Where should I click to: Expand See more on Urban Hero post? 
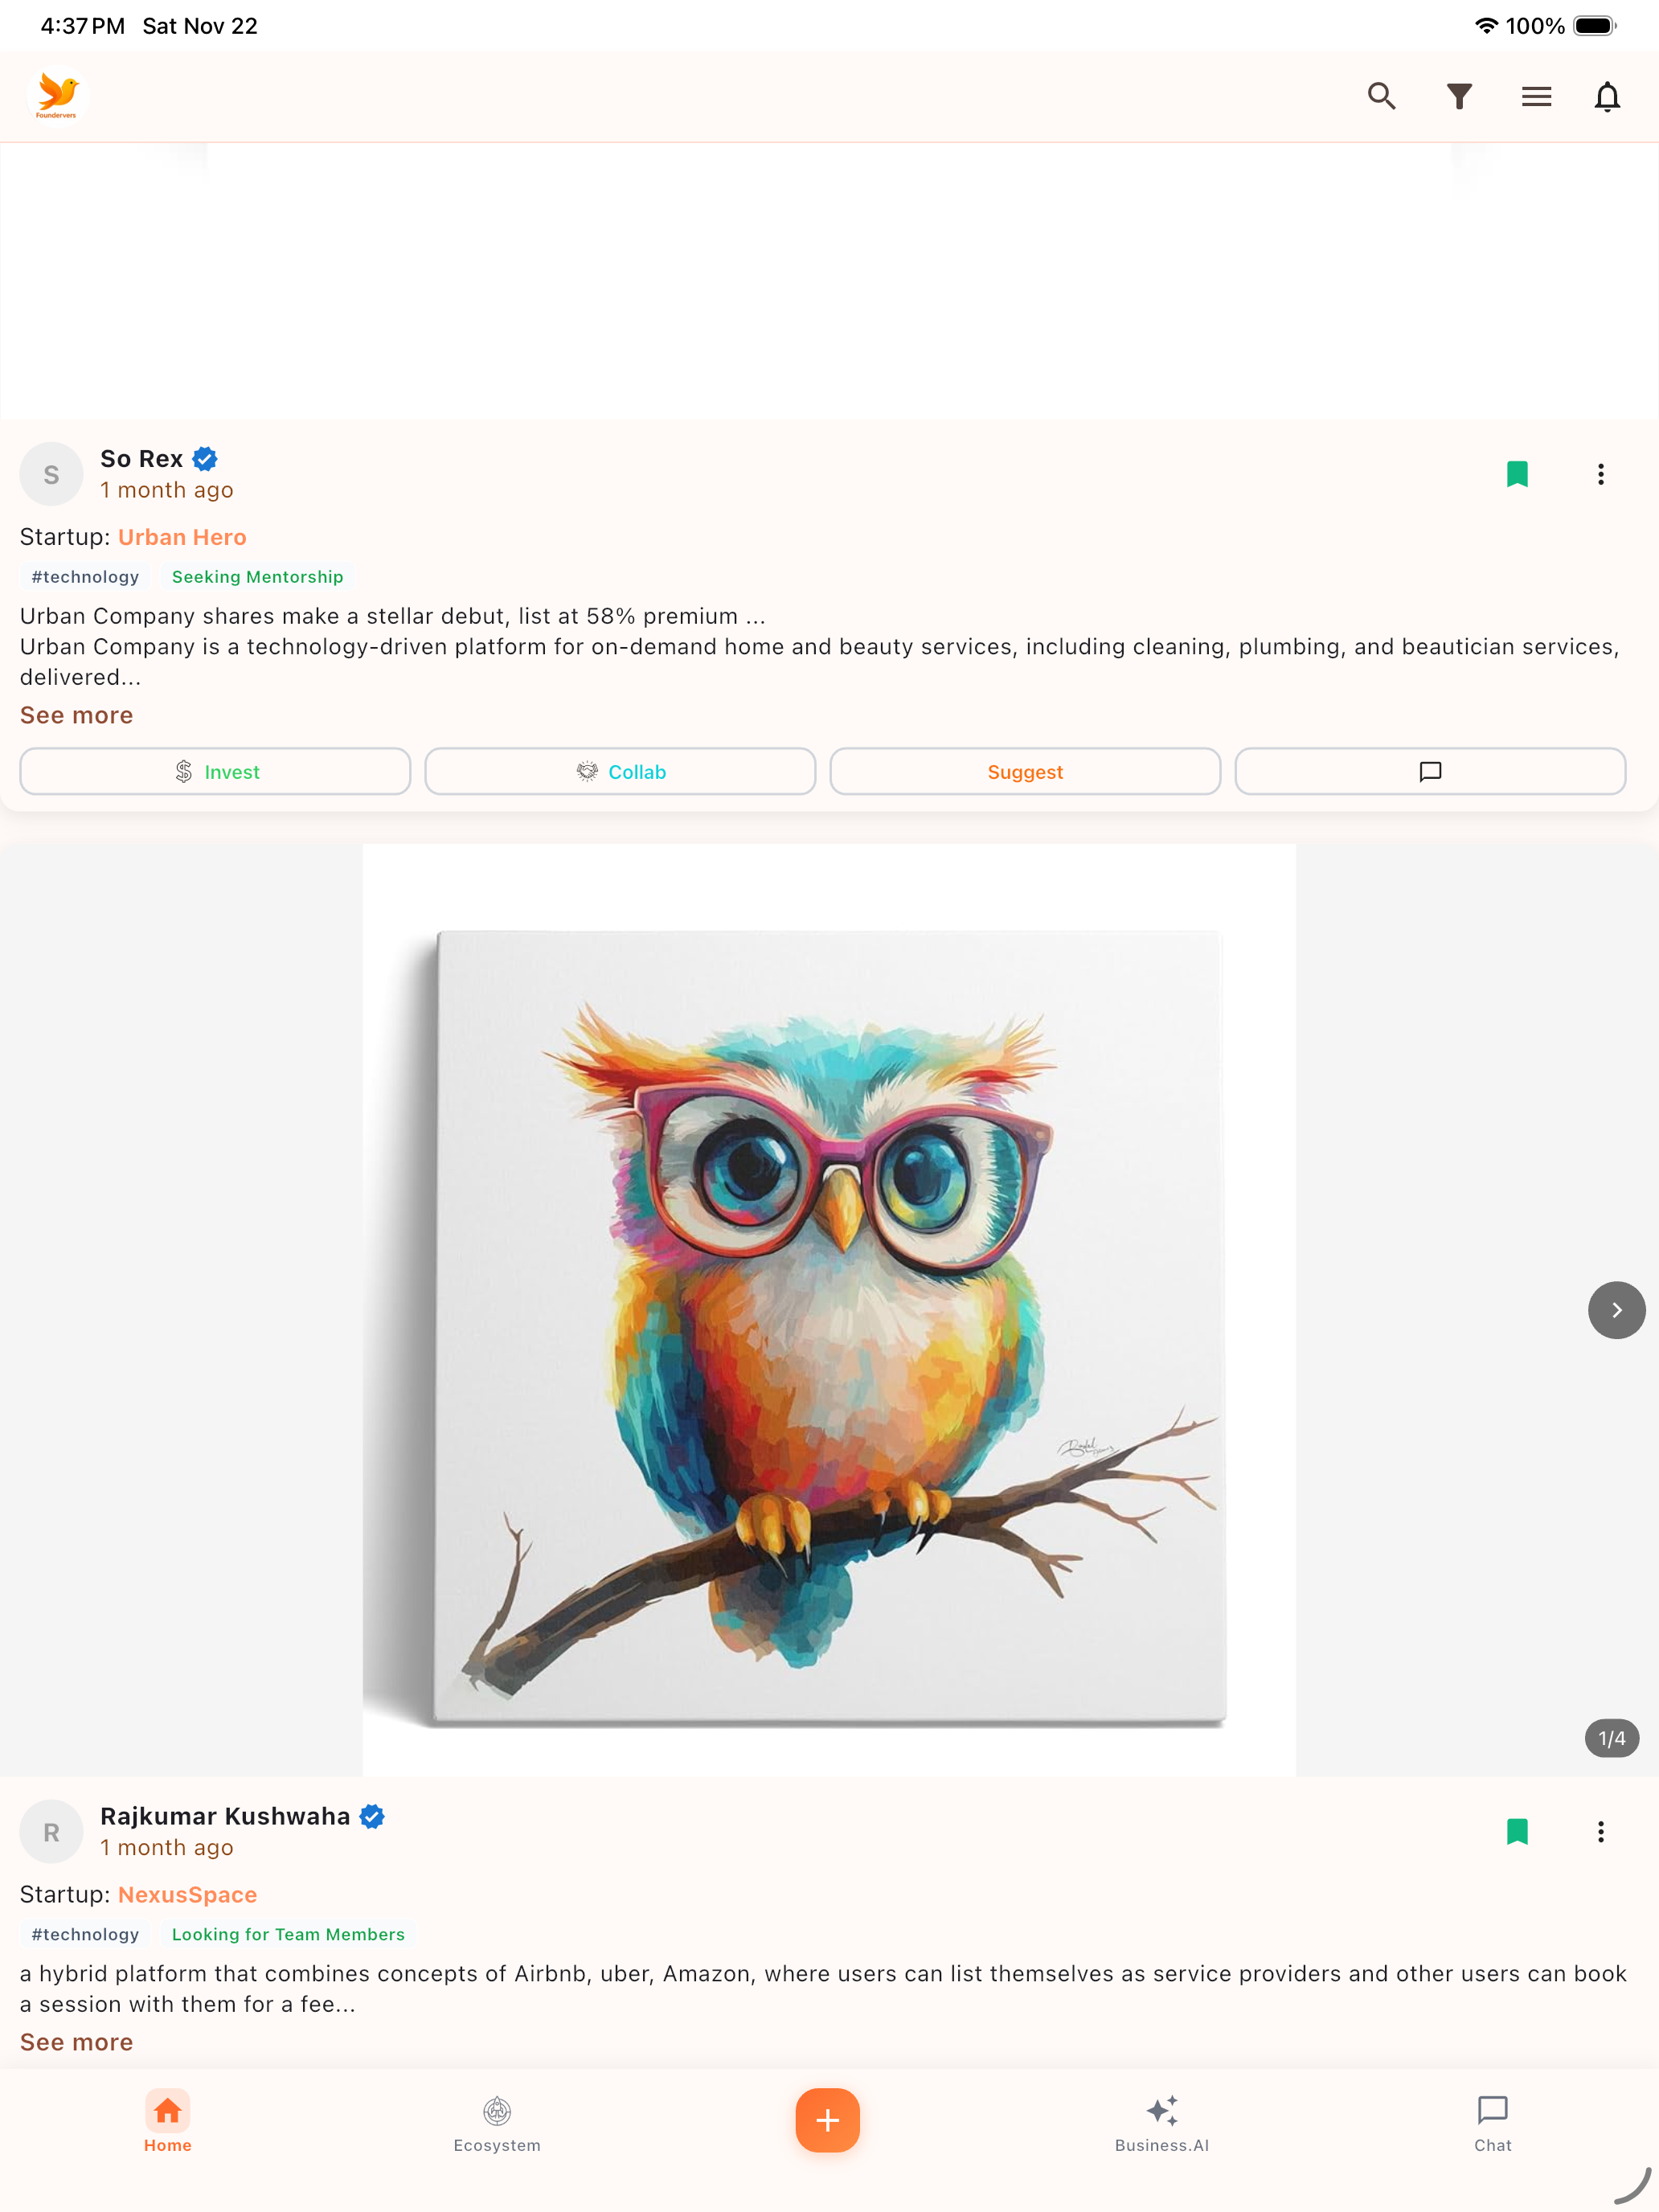[76, 715]
